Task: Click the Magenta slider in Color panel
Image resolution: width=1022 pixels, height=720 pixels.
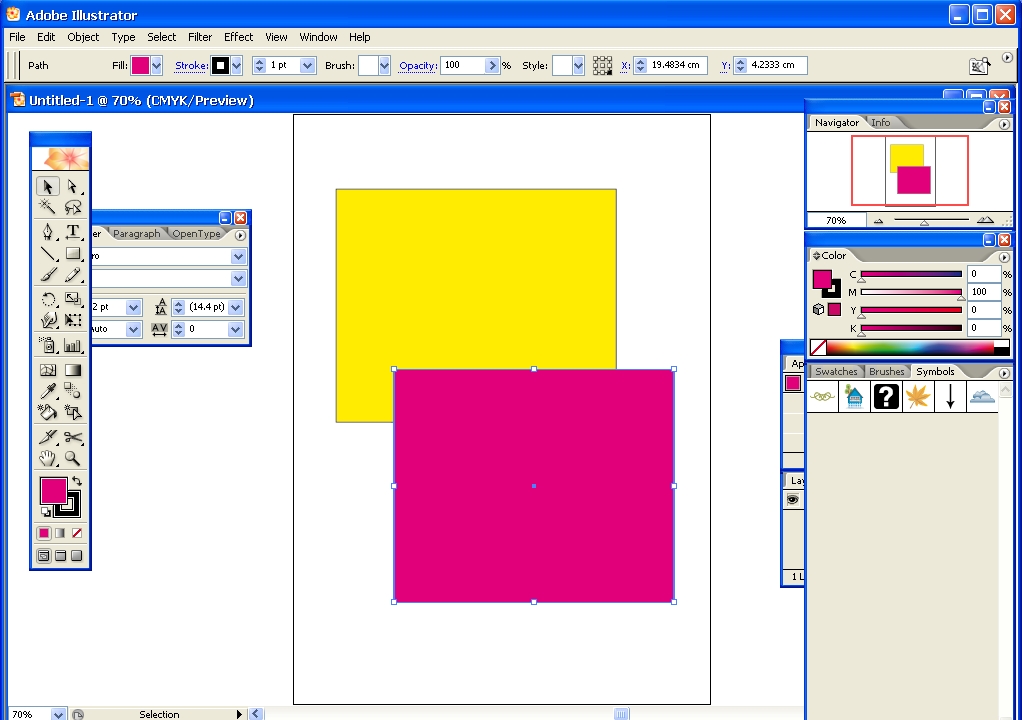Action: (x=910, y=292)
